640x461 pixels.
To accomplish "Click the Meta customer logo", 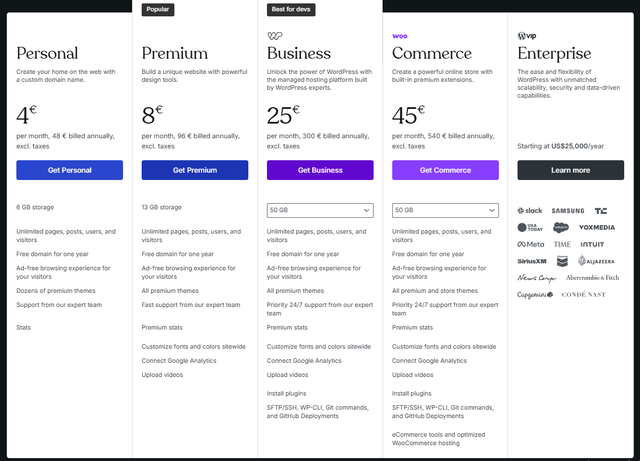I will coord(531,244).
